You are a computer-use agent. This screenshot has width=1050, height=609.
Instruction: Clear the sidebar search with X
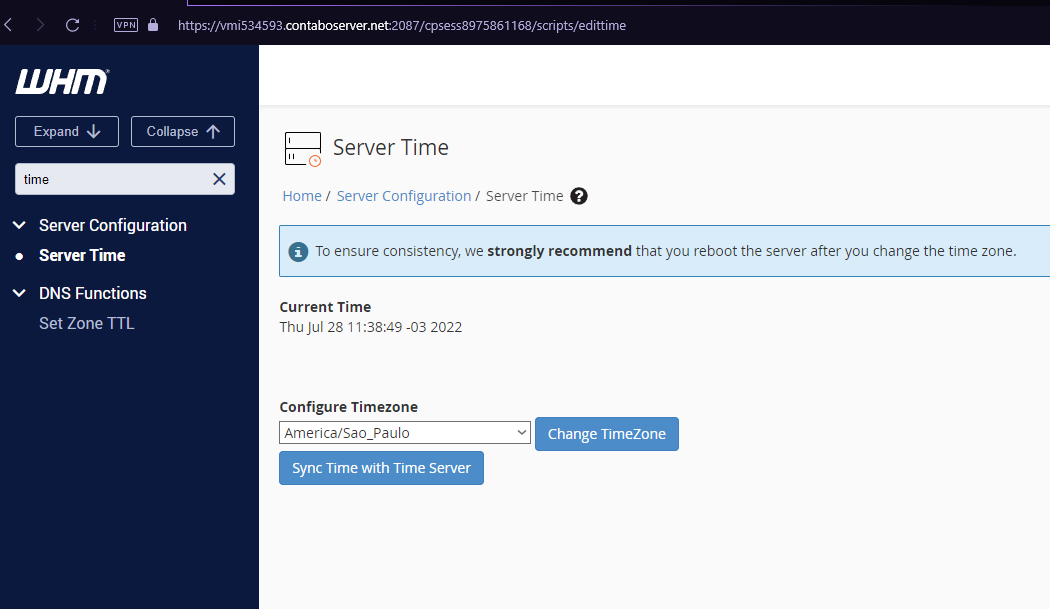click(x=219, y=179)
